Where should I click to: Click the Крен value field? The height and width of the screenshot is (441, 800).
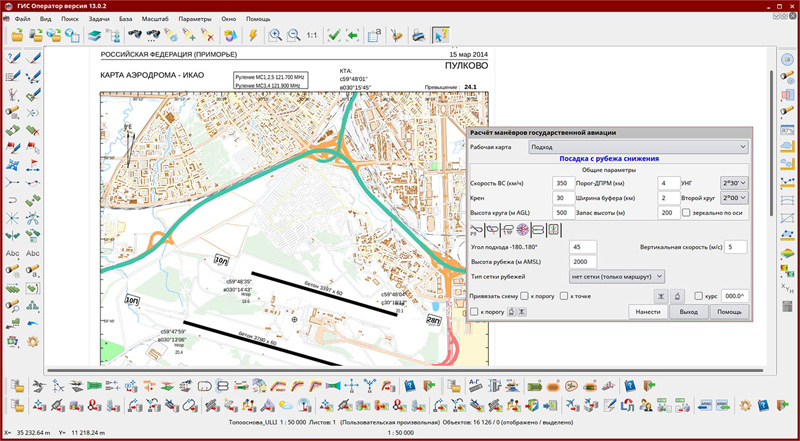pos(563,198)
